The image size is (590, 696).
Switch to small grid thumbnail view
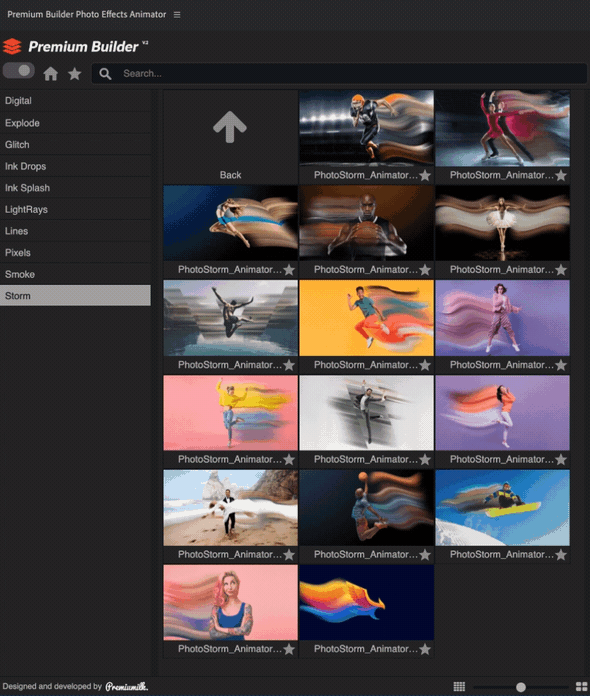point(459,687)
